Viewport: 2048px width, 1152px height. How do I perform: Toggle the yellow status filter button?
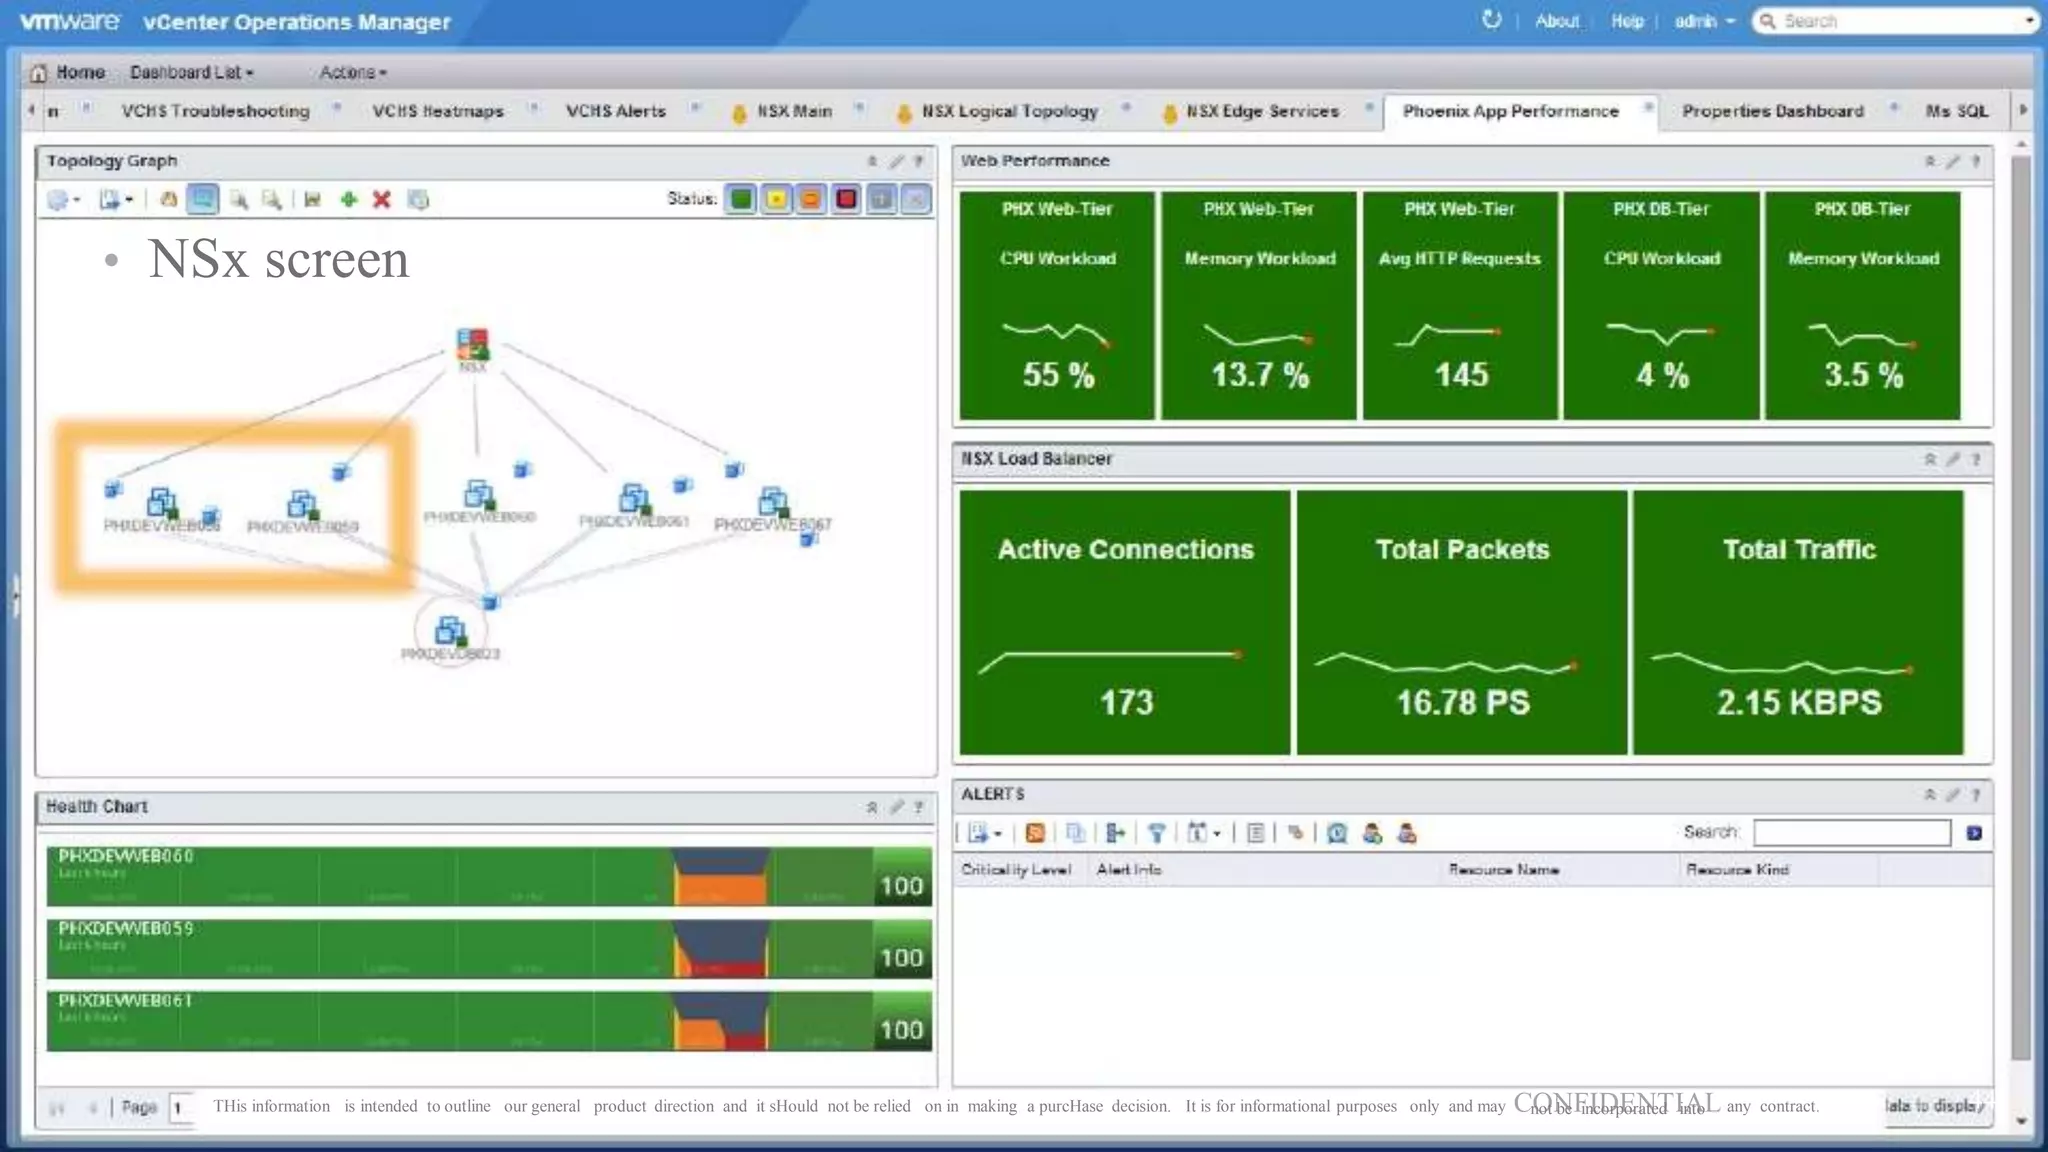tap(776, 199)
